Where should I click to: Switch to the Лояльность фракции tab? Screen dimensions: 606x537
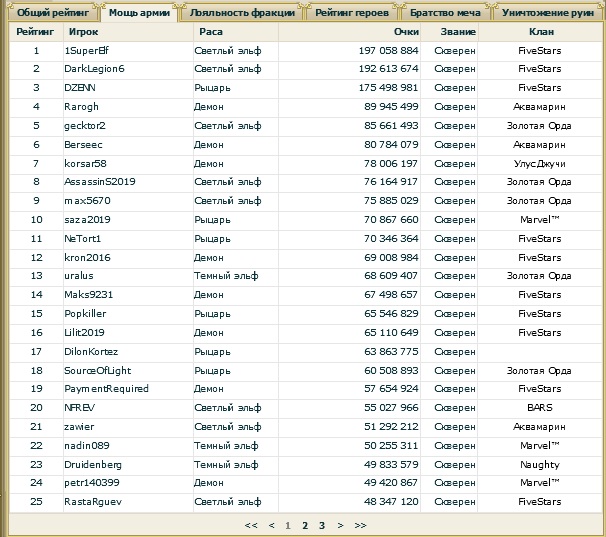click(x=242, y=13)
